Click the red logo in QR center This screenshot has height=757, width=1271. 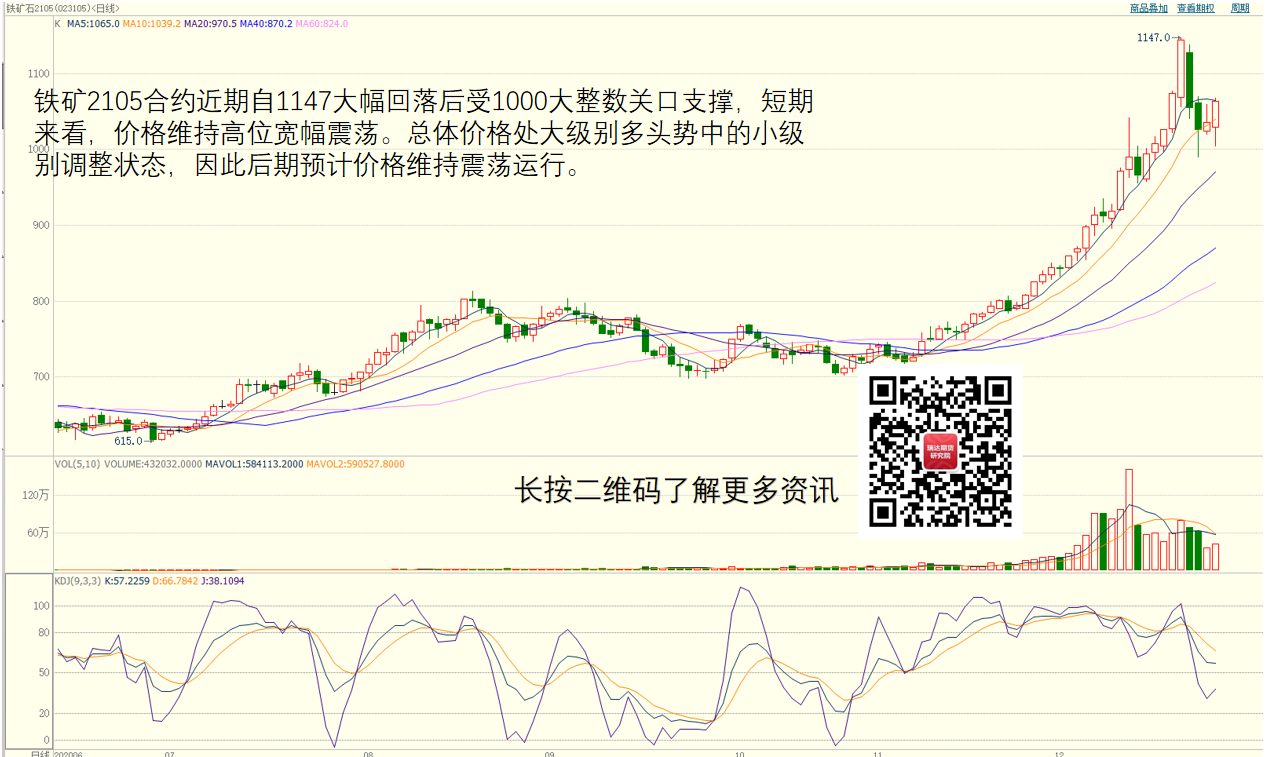(940, 452)
